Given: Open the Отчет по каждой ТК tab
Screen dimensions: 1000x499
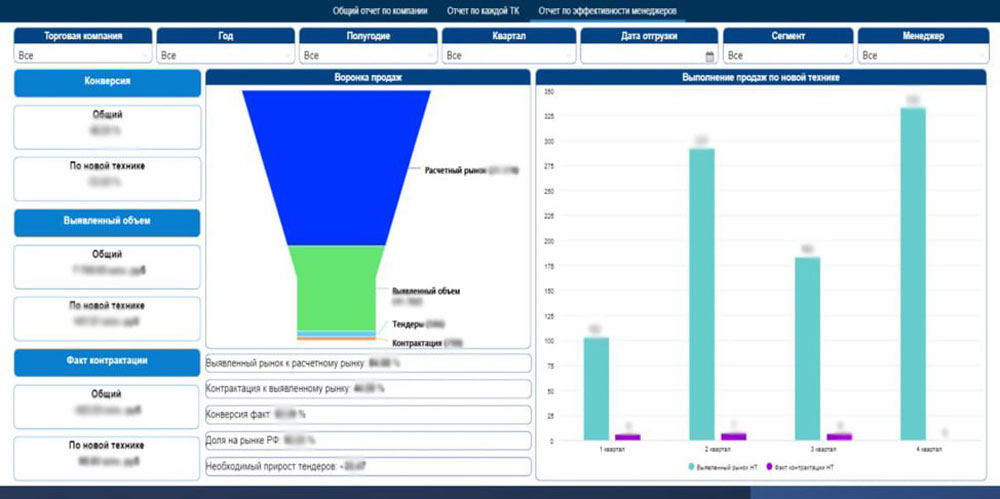Looking at the screenshot, I should (x=484, y=11).
